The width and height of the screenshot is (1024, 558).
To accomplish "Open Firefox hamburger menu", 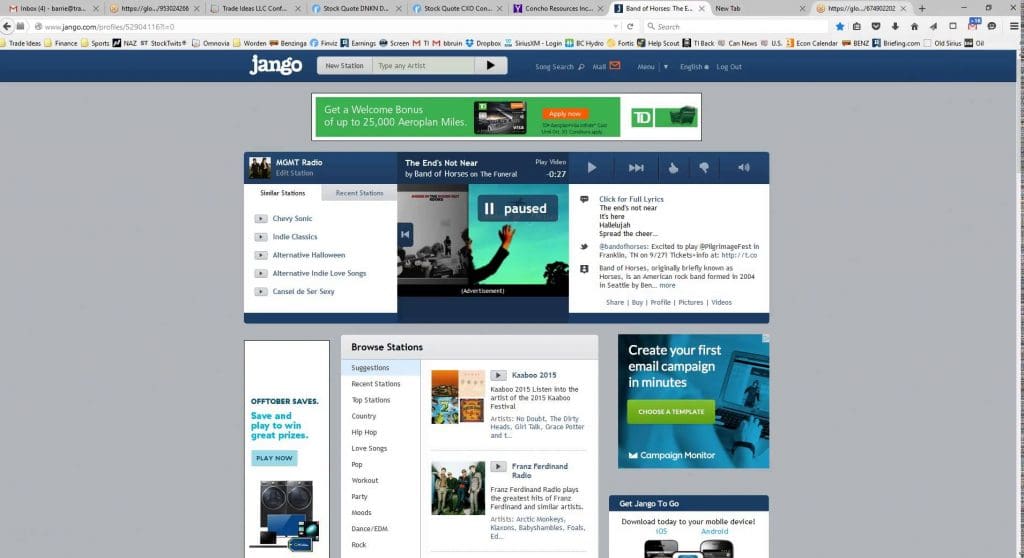I will [1014, 26].
